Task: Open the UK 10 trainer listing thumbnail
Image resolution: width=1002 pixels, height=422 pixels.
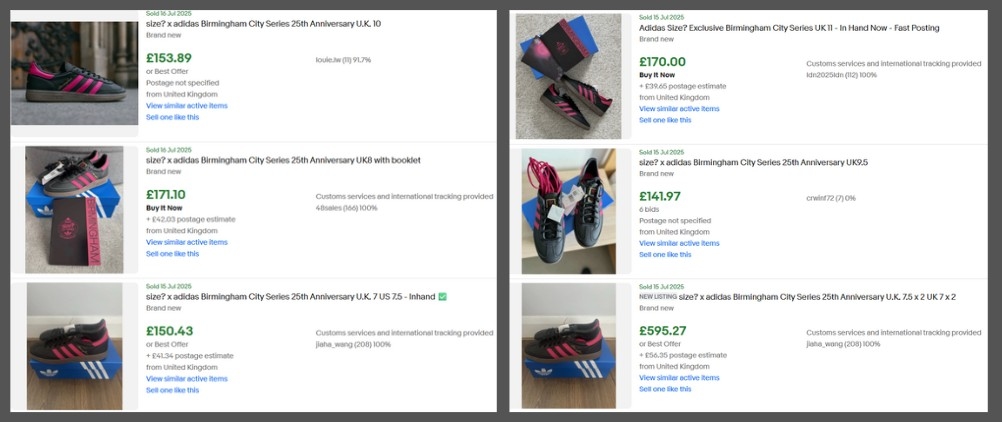Action: click(x=74, y=72)
